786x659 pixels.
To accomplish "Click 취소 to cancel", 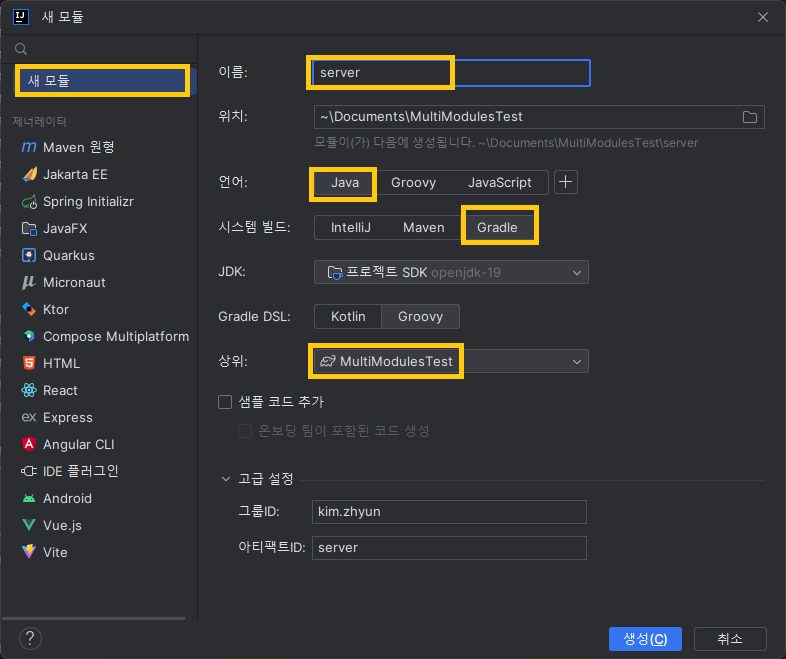I will click(730, 639).
